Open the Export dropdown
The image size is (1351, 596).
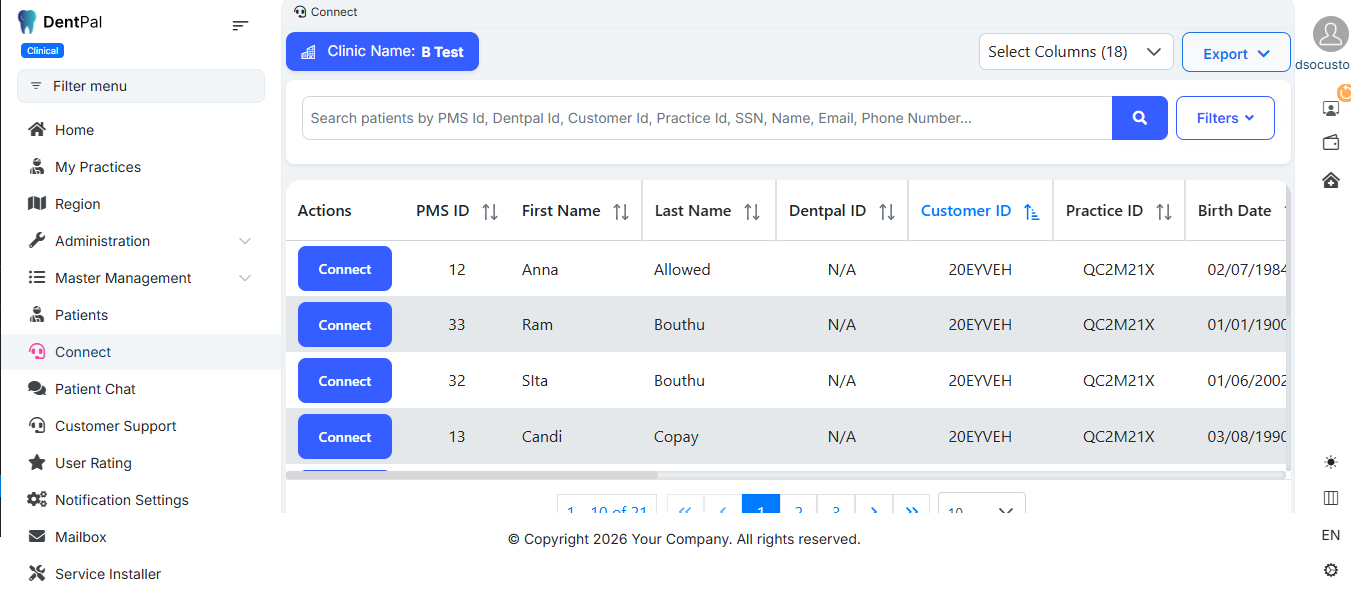[x=1236, y=53]
